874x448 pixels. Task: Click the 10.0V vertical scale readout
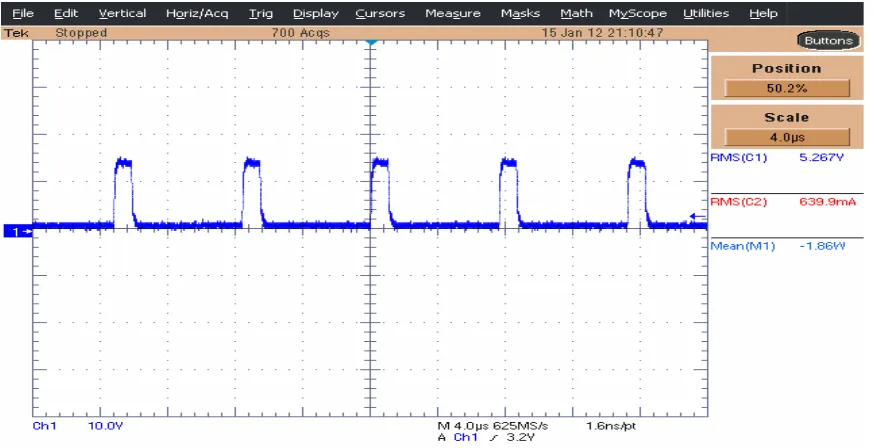(105, 426)
